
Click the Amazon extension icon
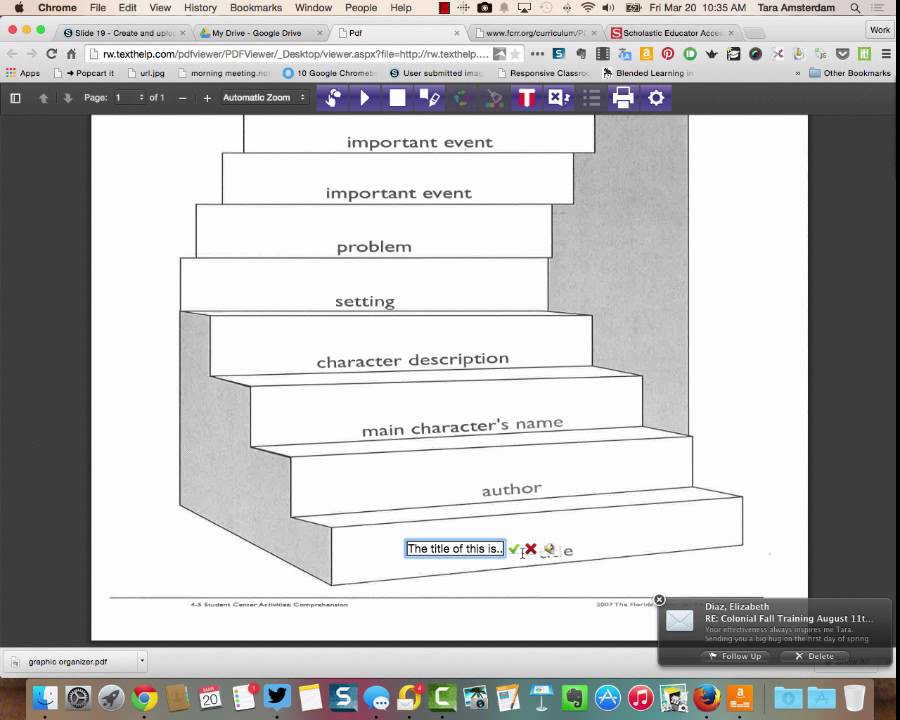[646, 54]
